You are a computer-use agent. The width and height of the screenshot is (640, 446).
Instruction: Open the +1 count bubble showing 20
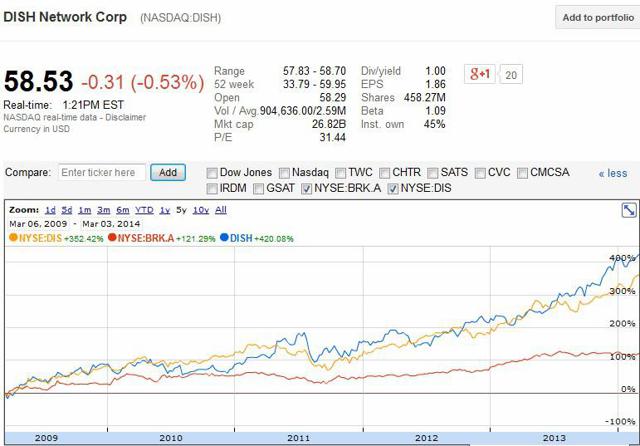tap(511, 75)
